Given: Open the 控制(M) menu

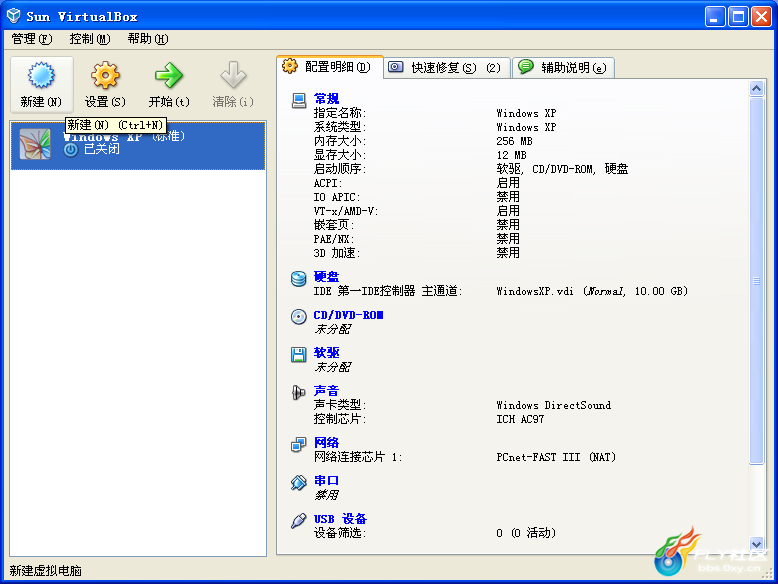Looking at the screenshot, I should click(x=90, y=39).
